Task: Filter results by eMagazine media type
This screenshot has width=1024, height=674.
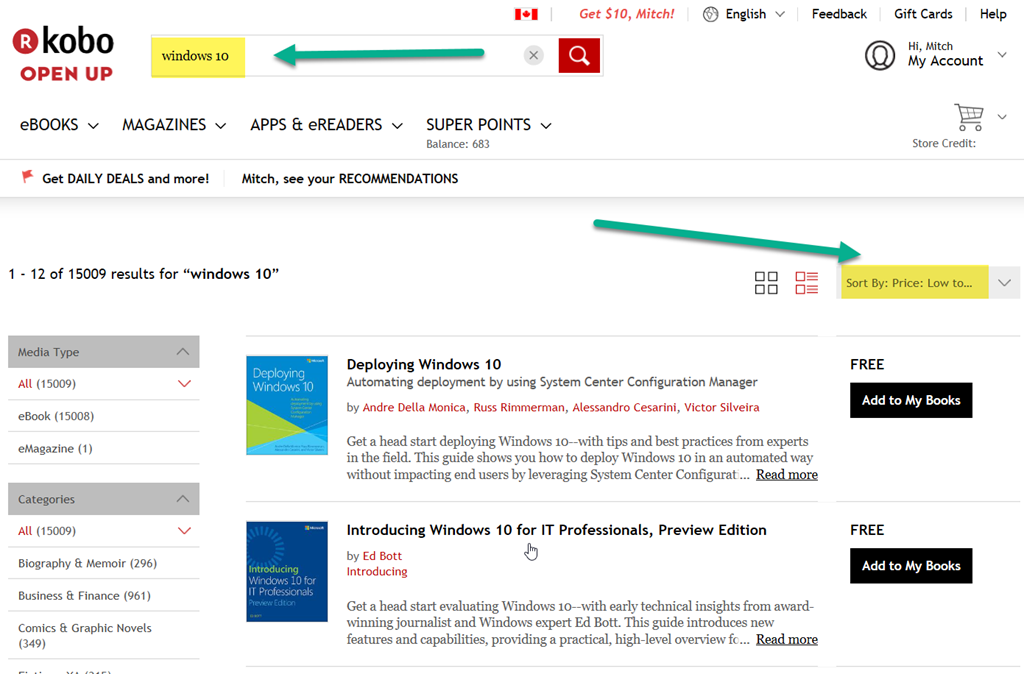Action: [55, 448]
